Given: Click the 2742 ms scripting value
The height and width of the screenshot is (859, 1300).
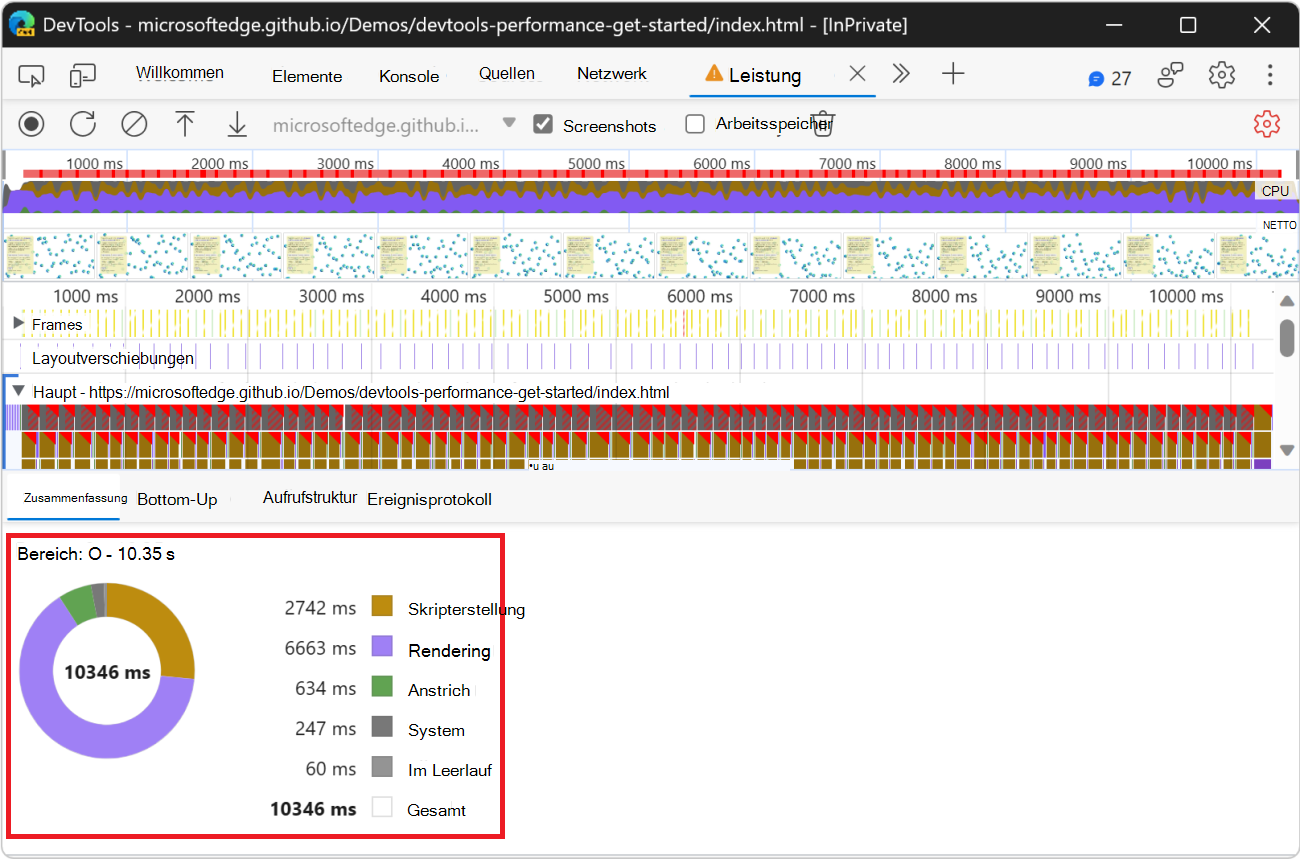Looking at the screenshot, I should click(x=320, y=607).
